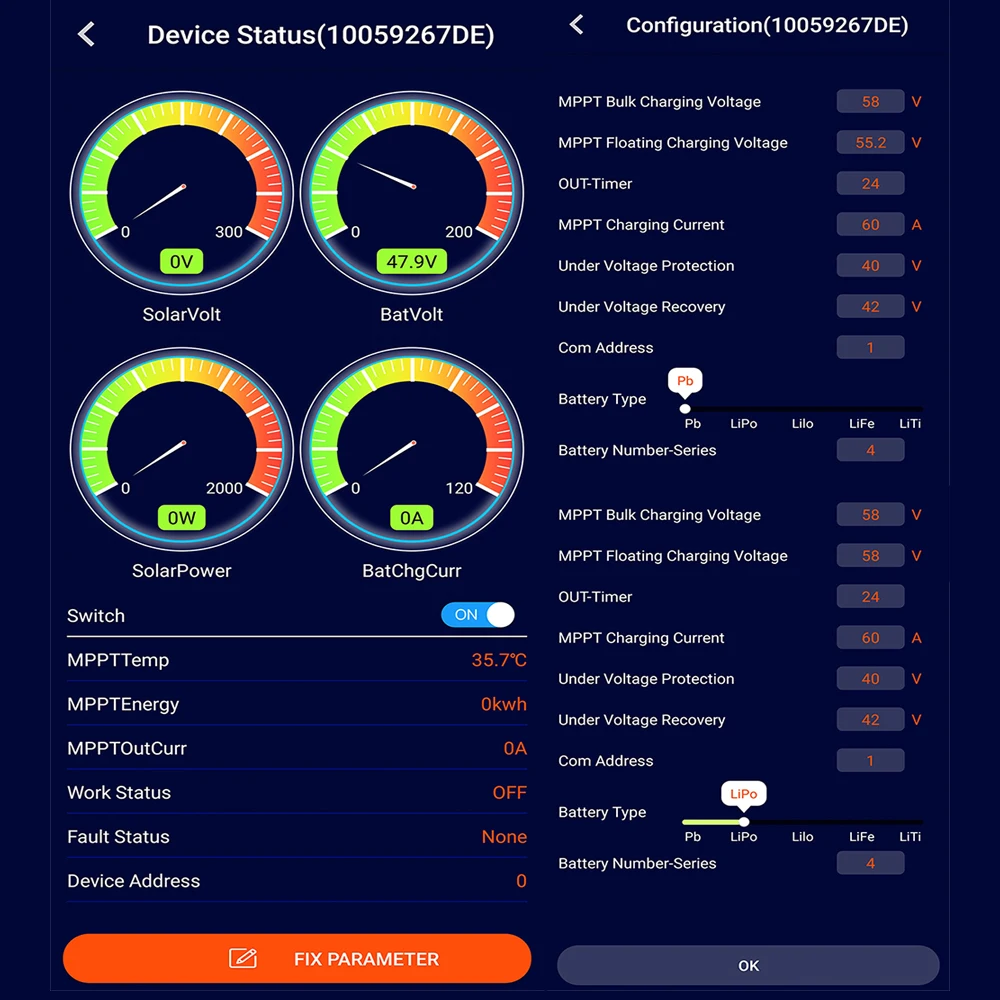The height and width of the screenshot is (1000, 1000).
Task: Select the upper Under Voltage Recovery 42 field
Action: [x=871, y=307]
